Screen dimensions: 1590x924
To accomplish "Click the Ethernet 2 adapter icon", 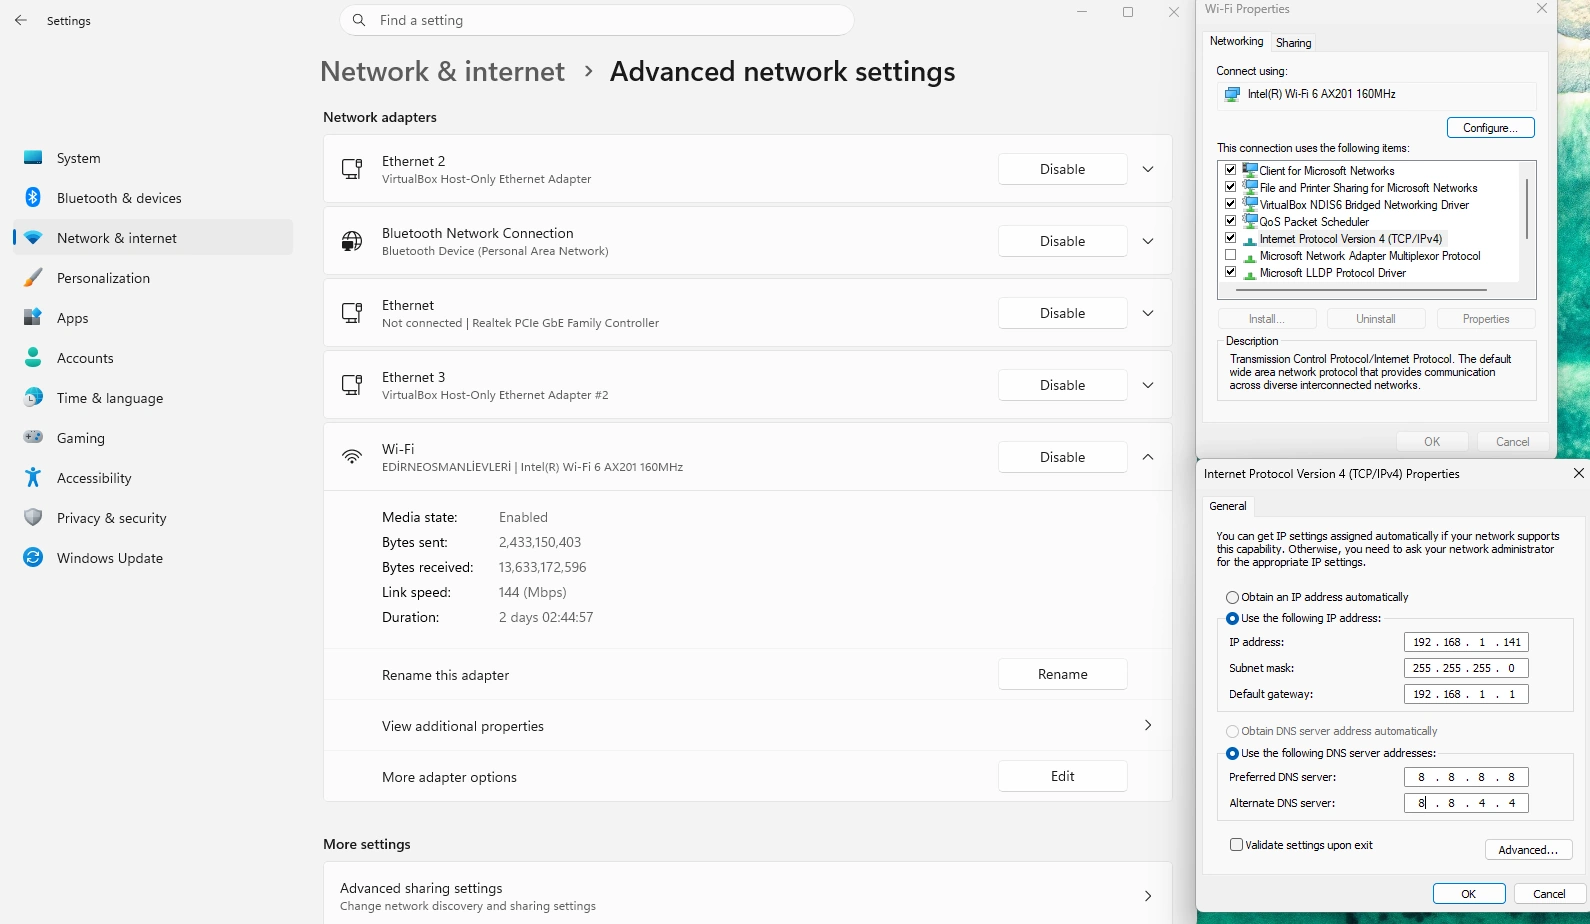I will [352, 169].
